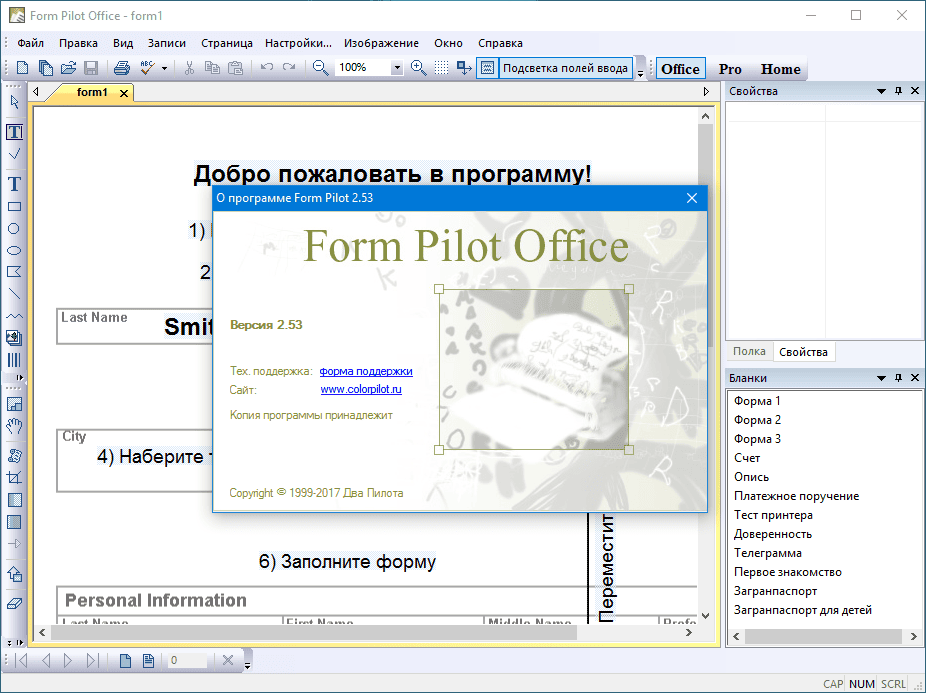Switch to the Полка tab

pyautogui.click(x=749, y=352)
